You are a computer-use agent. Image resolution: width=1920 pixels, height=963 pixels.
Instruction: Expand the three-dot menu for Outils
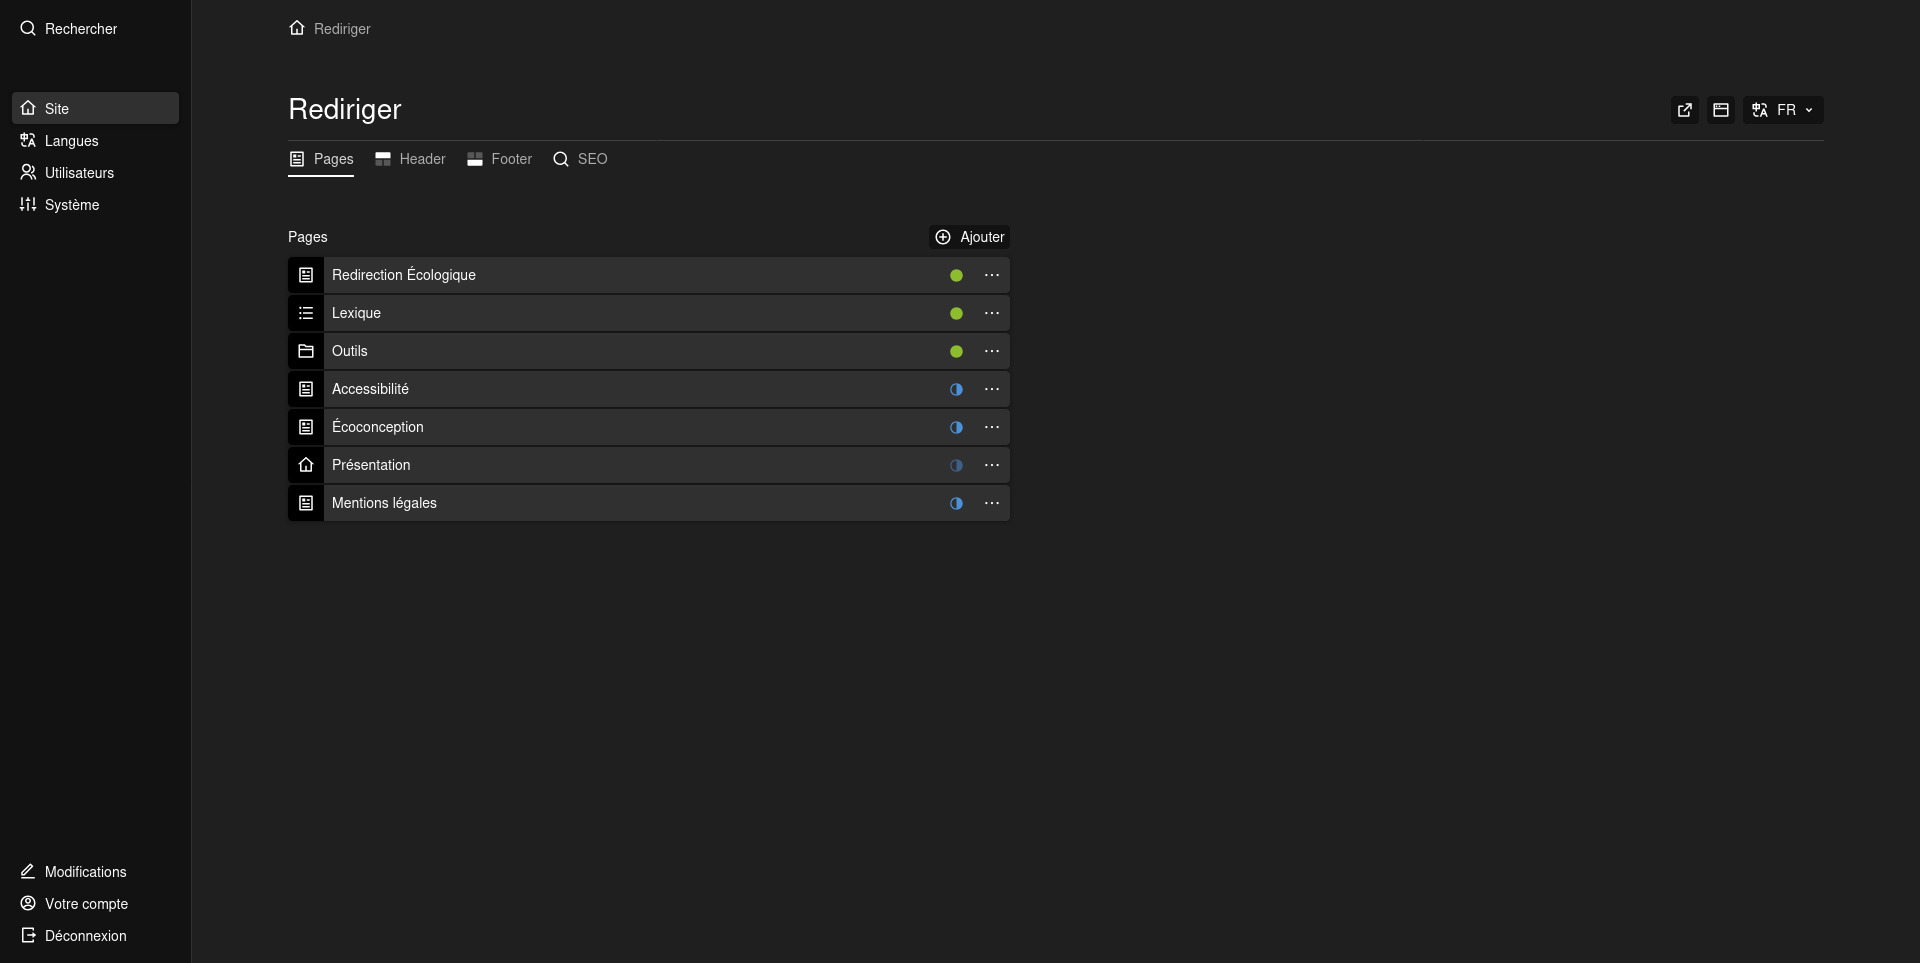coord(992,351)
